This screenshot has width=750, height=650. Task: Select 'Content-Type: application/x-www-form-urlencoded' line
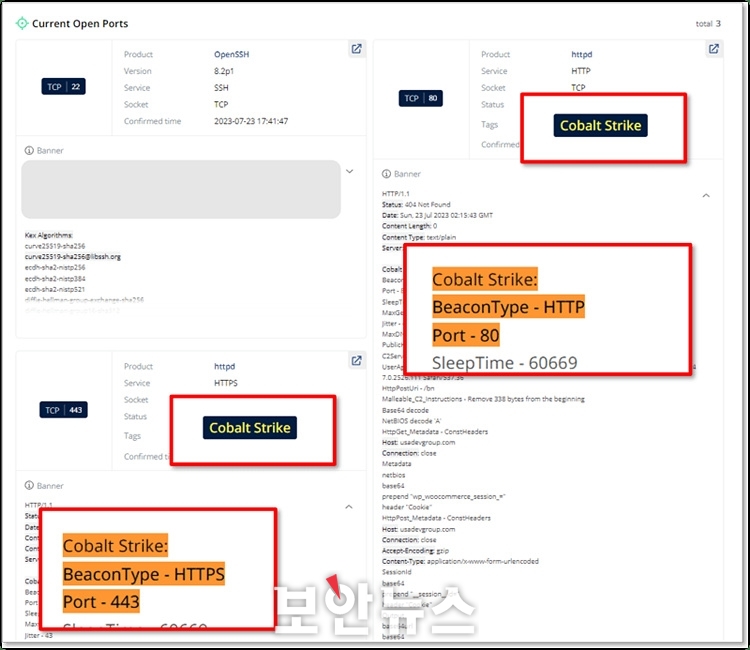[460, 562]
